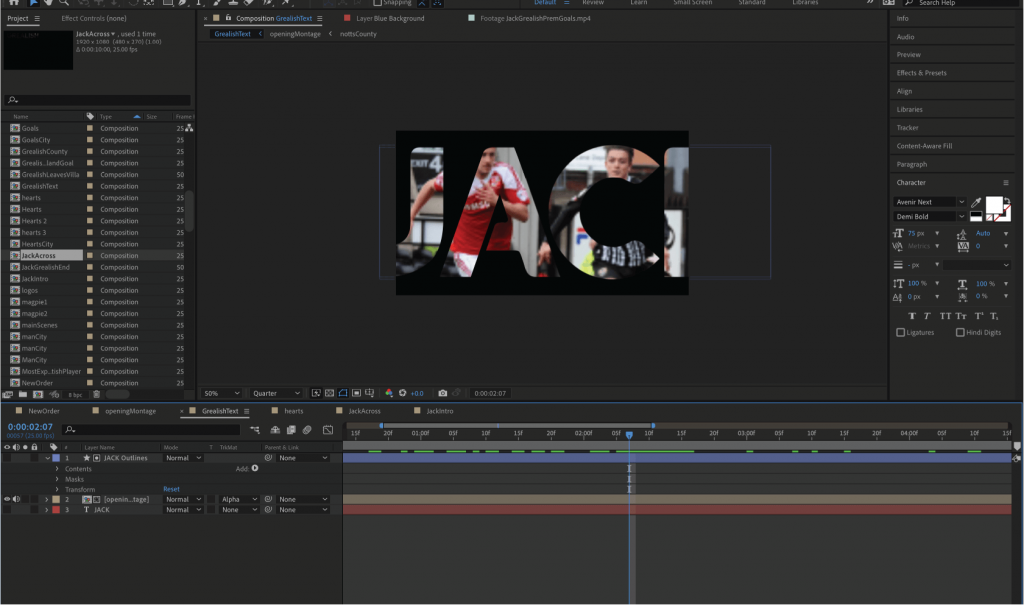The width and height of the screenshot is (1024, 605).
Task: Expand the Transform group of JACK Outlines
Action: coord(58,489)
